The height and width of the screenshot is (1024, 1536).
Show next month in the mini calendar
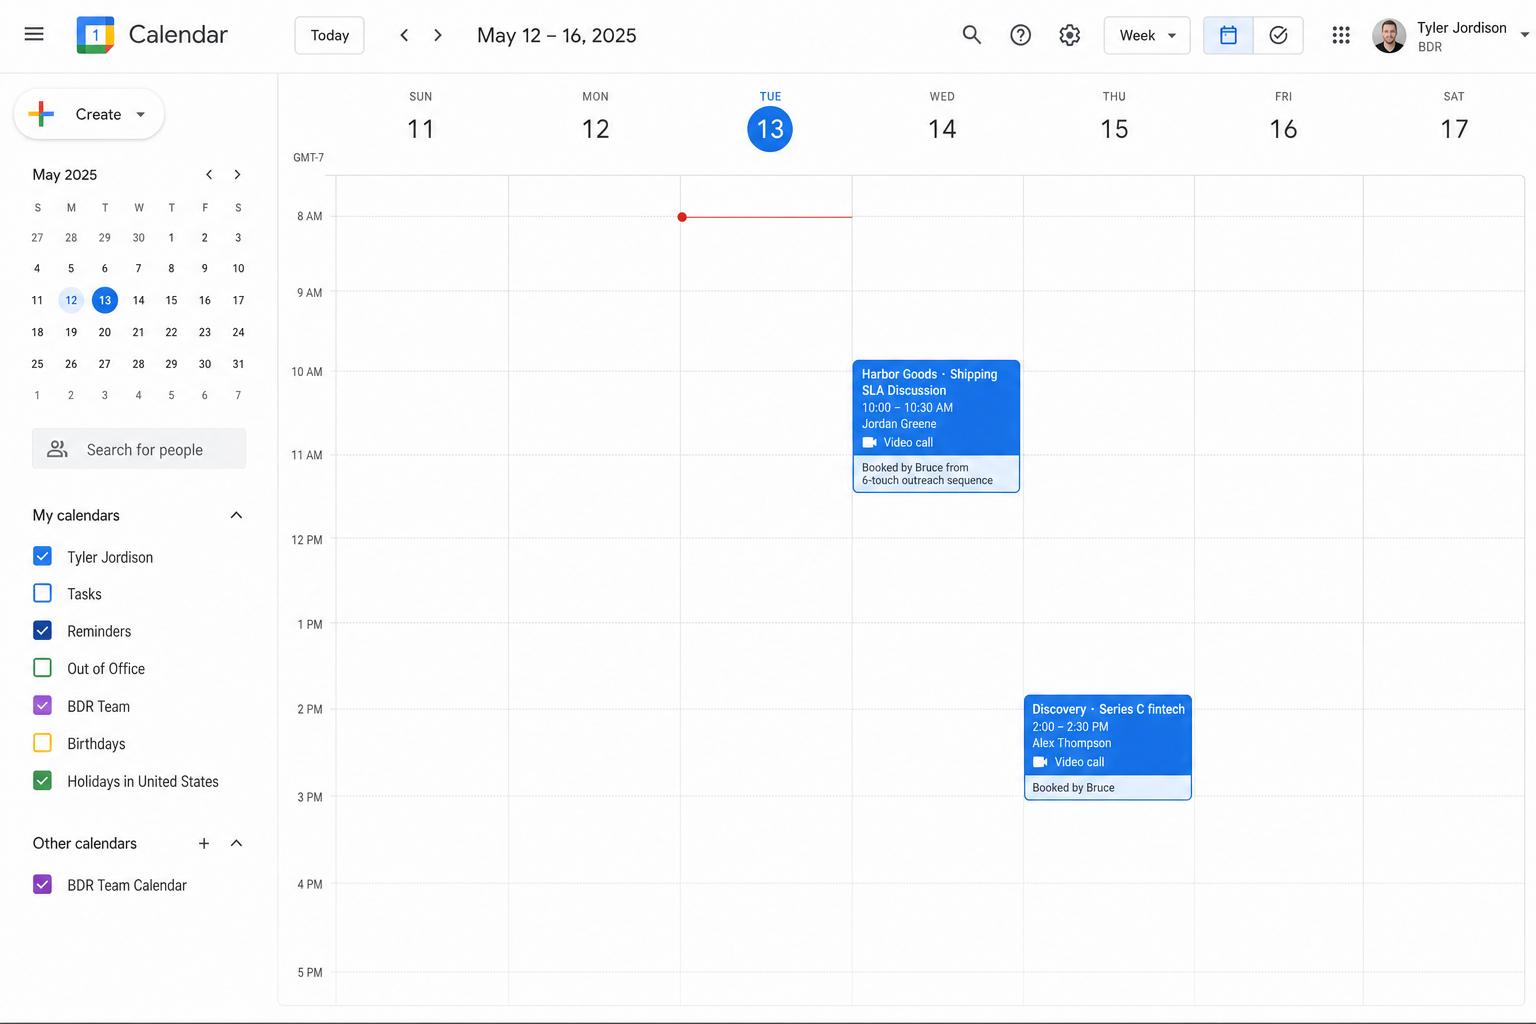237,174
